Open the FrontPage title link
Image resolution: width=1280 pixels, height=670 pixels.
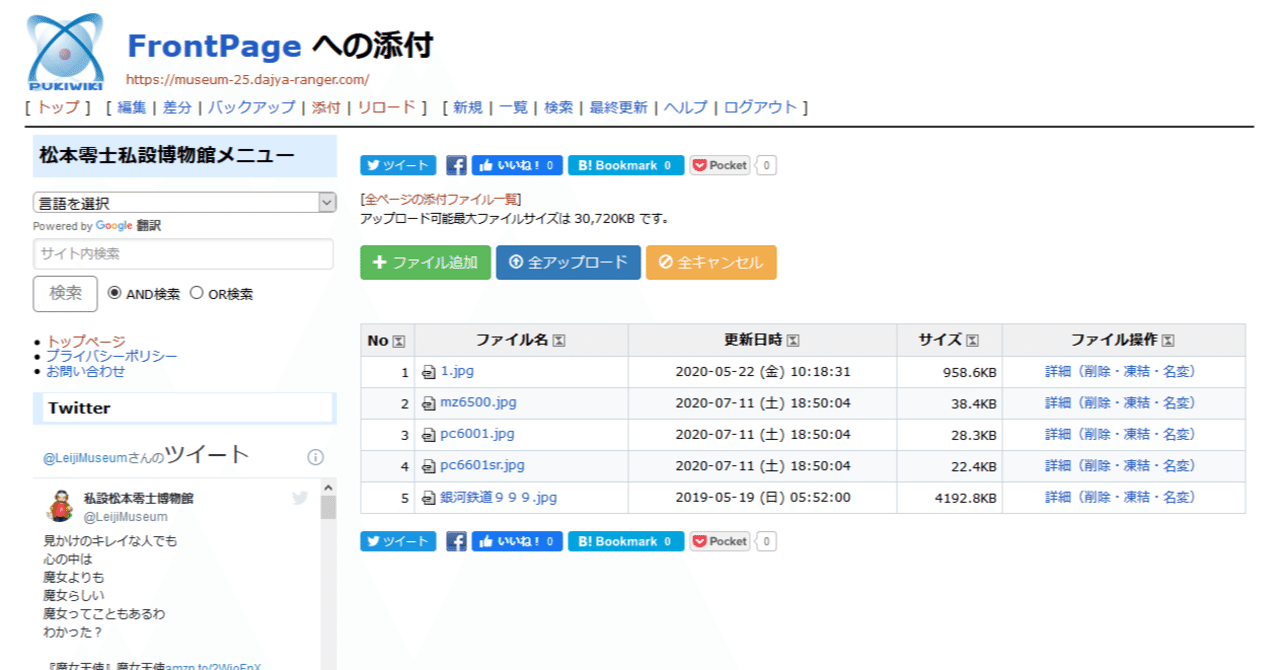click(x=214, y=45)
